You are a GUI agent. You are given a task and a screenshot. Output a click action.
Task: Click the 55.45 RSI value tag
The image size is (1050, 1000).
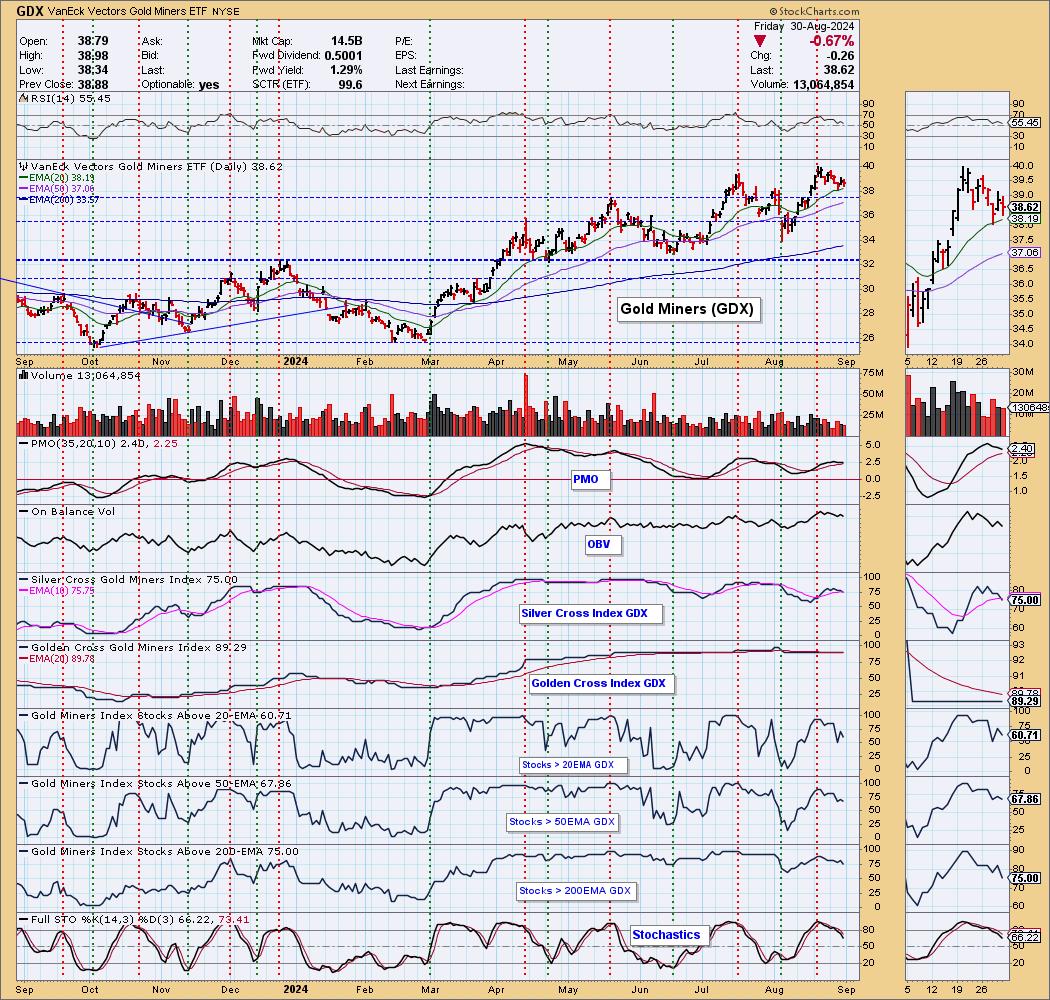pyautogui.click(x=1027, y=123)
